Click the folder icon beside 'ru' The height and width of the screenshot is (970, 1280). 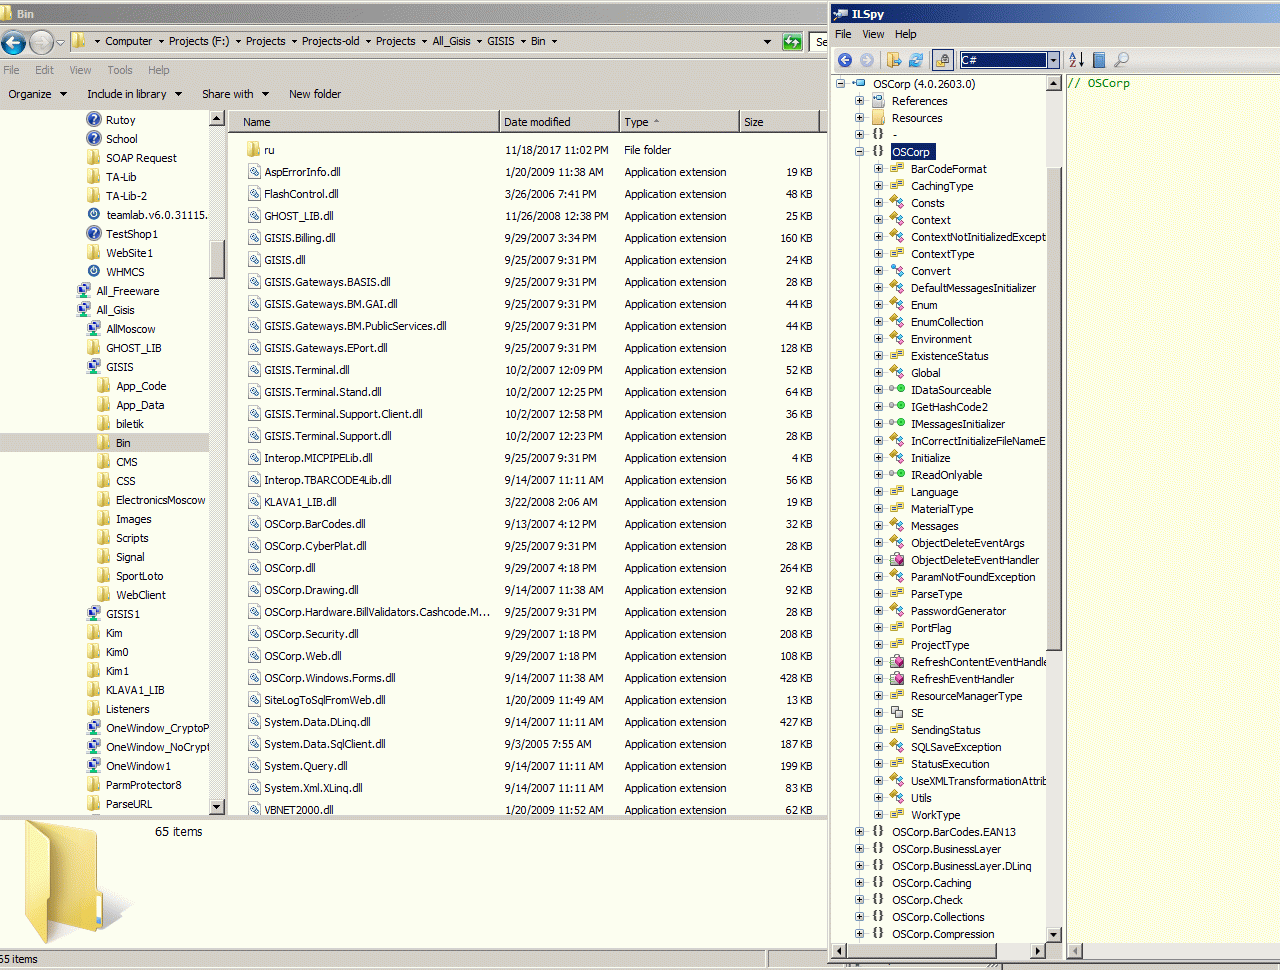click(x=254, y=150)
